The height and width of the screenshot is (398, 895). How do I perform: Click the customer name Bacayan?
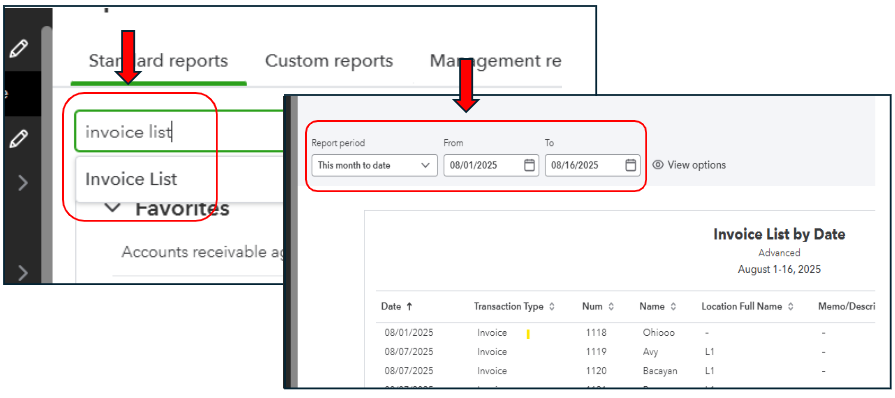point(660,371)
